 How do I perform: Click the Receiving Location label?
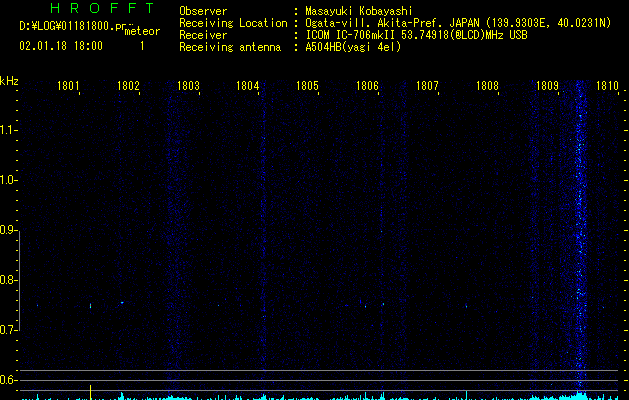tap(233, 23)
